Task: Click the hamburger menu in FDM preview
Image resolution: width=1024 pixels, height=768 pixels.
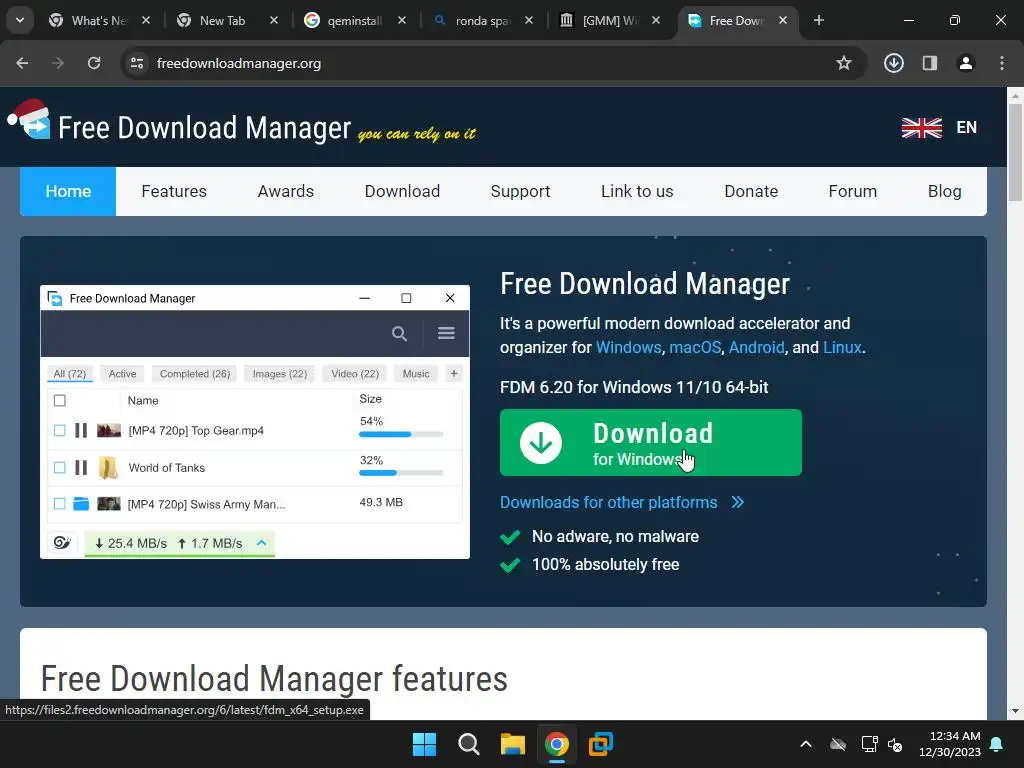Action: [x=446, y=333]
